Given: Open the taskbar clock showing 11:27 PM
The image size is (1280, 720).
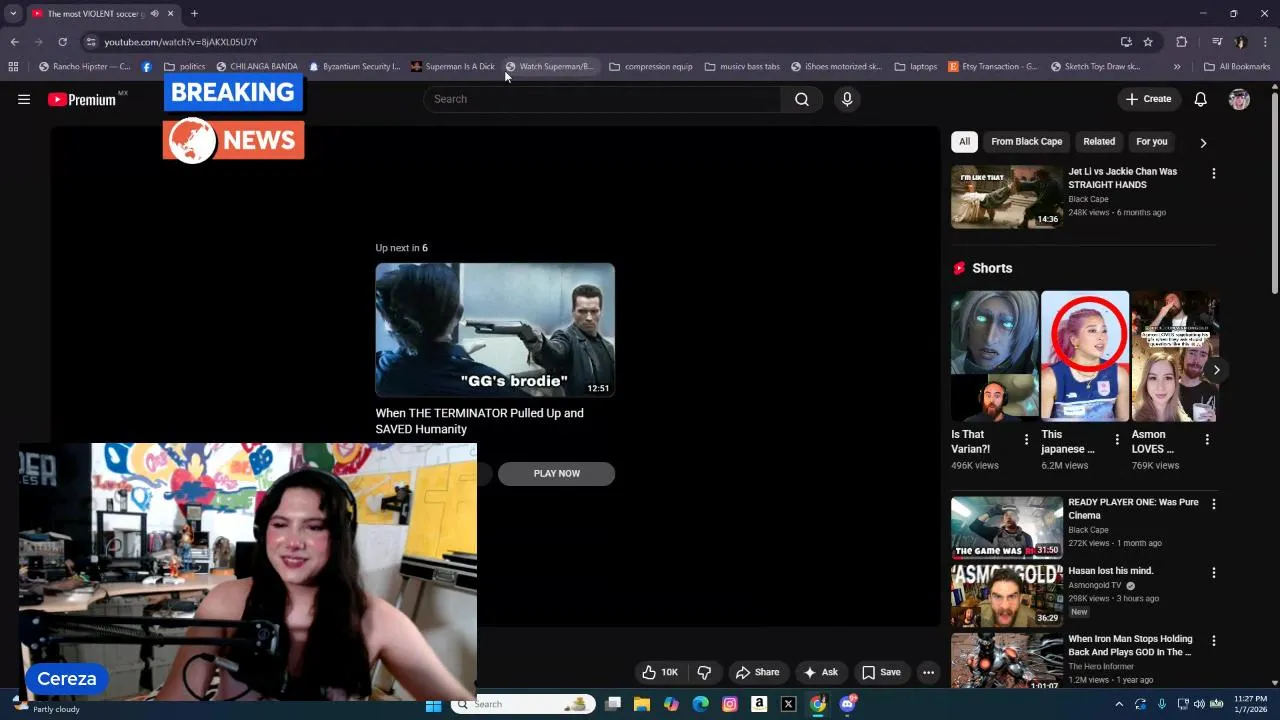Looking at the screenshot, I should (x=1250, y=704).
